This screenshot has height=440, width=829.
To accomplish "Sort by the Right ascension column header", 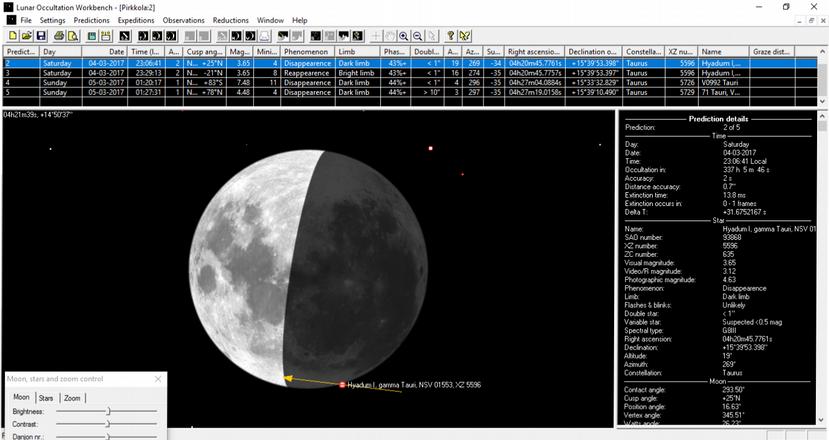I will pos(535,51).
